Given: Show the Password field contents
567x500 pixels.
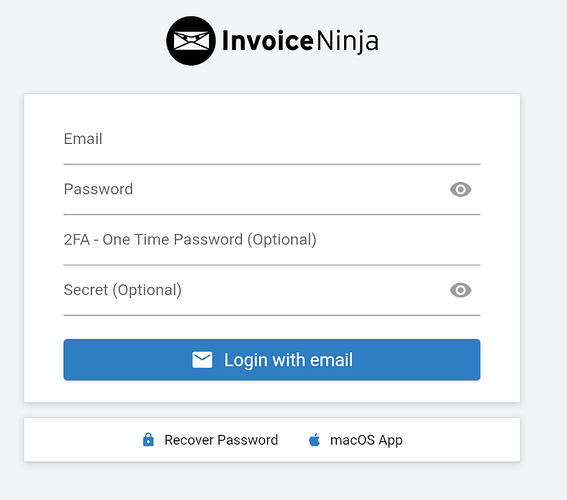Looking at the screenshot, I should [460, 189].
